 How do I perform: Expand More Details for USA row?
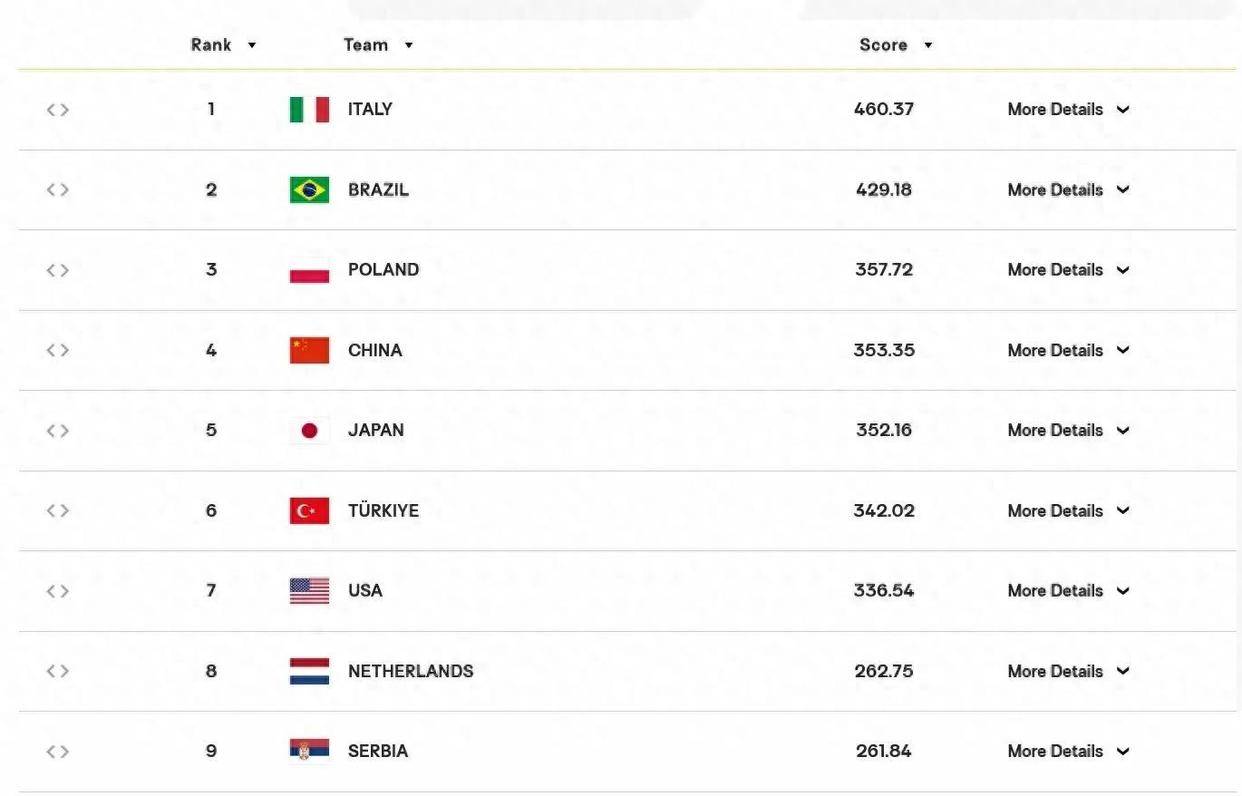(x=1068, y=591)
